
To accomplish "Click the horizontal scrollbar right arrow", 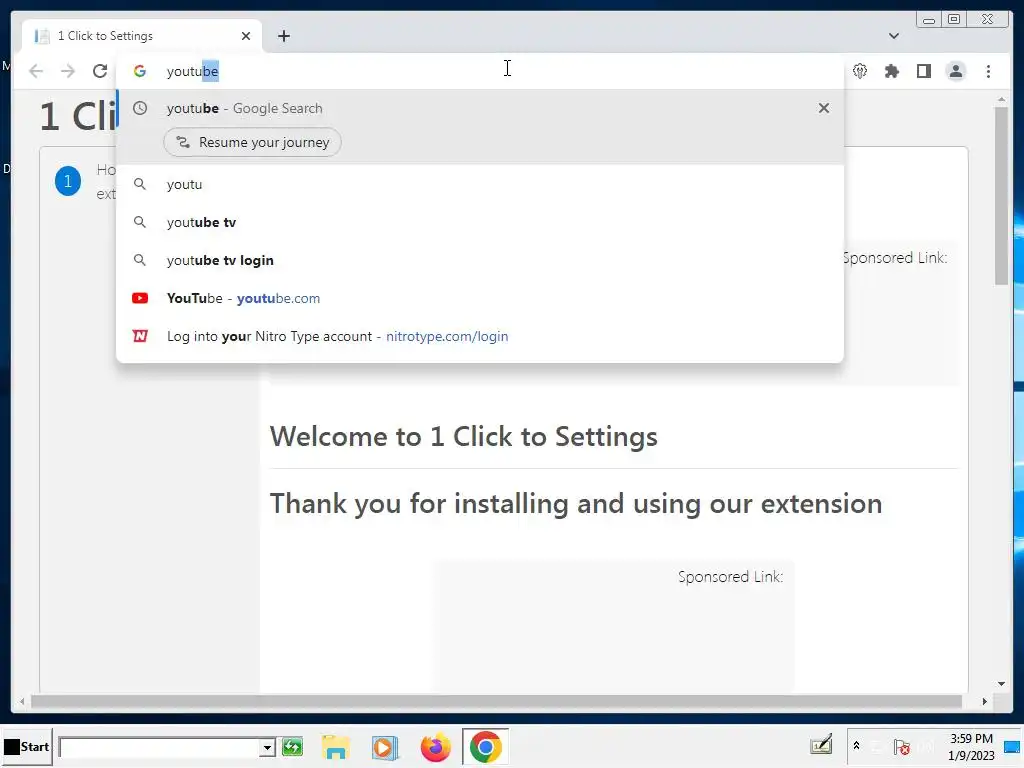I will click(984, 701).
